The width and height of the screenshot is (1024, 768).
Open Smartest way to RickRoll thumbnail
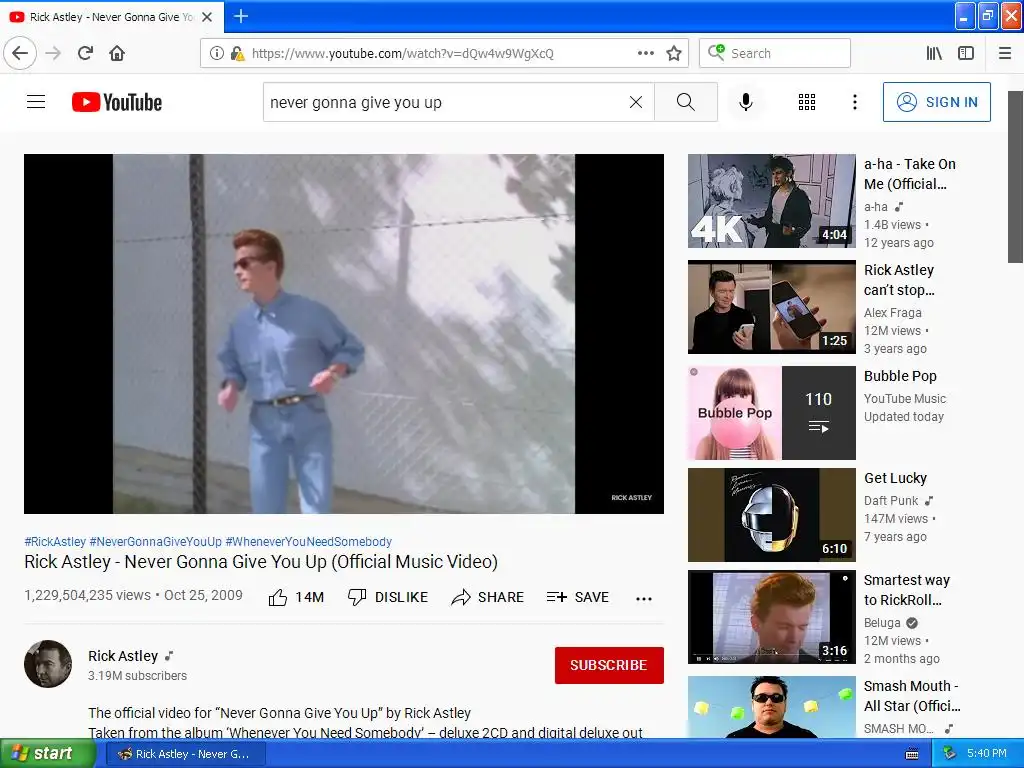[x=771, y=616]
